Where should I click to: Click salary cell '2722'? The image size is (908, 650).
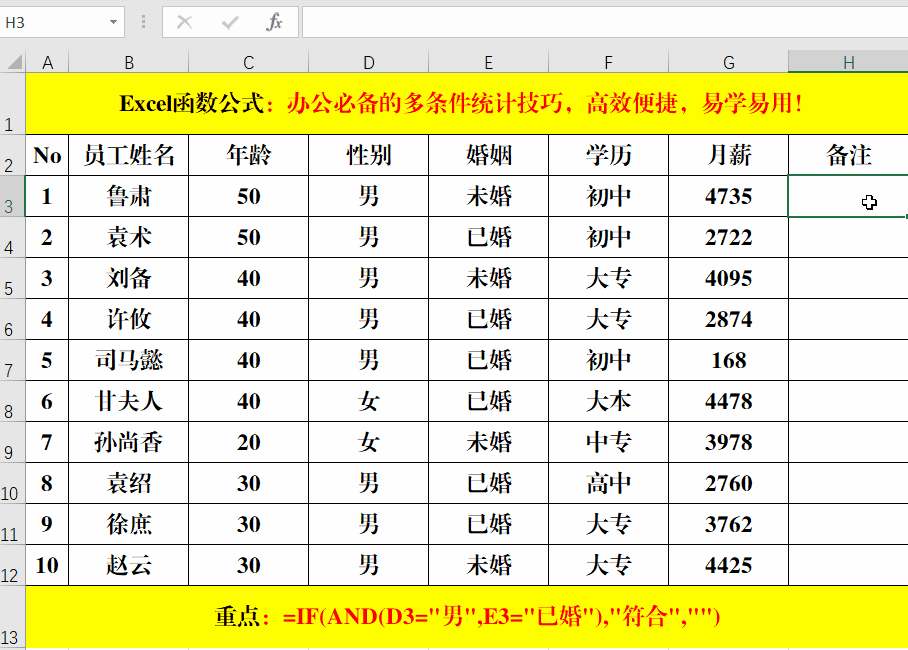tap(728, 238)
